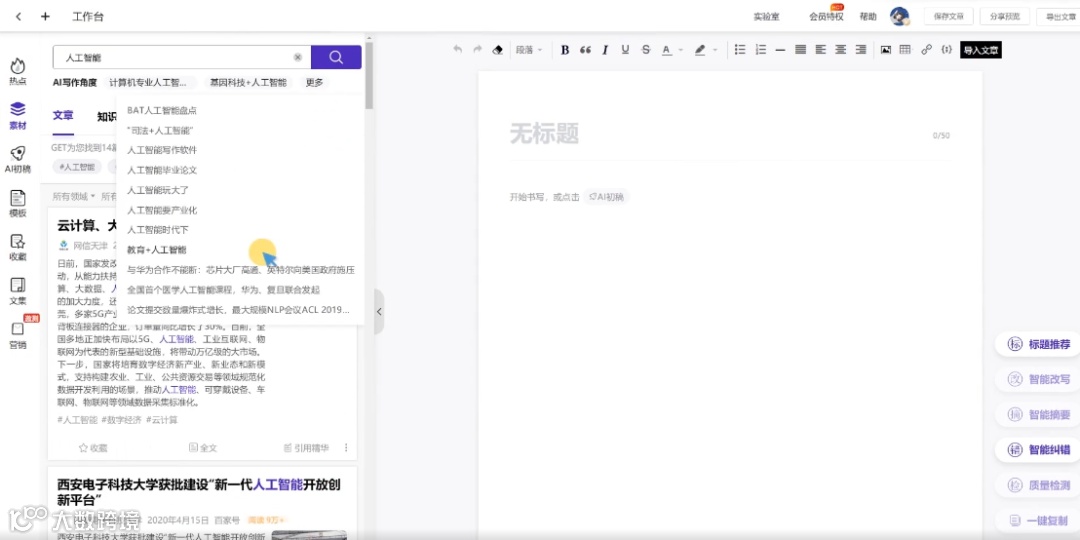Click the 导出文章 export article button

click(x=1059, y=17)
